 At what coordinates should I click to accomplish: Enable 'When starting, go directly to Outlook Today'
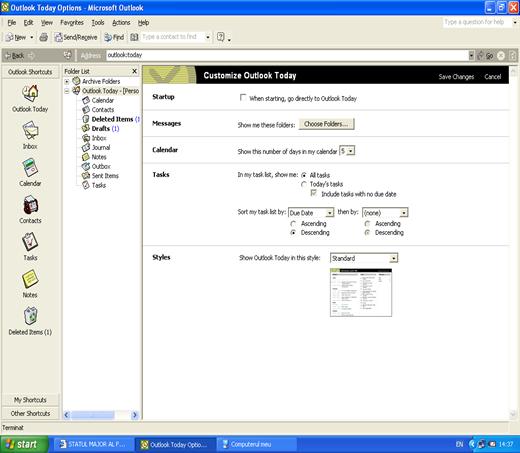tap(243, 98)
